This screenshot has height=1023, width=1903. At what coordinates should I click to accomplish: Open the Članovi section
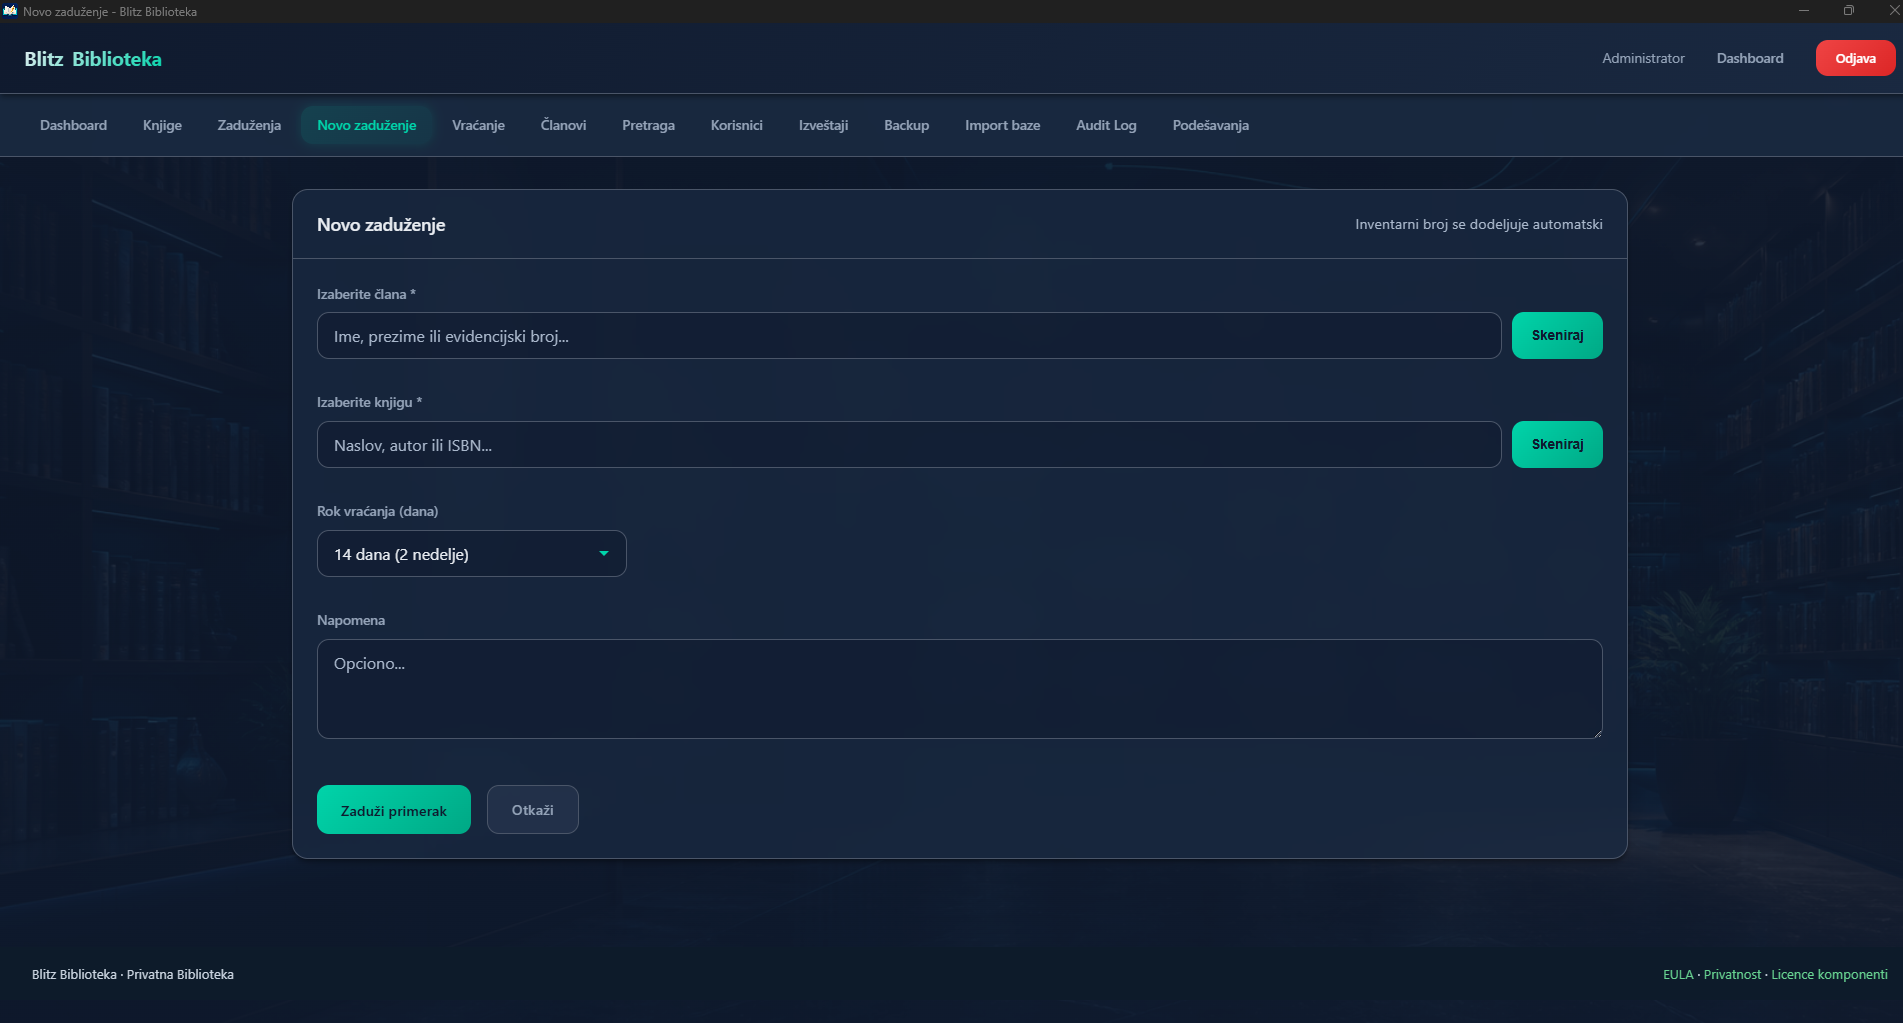pyautogui.click(x=563, y=125)
